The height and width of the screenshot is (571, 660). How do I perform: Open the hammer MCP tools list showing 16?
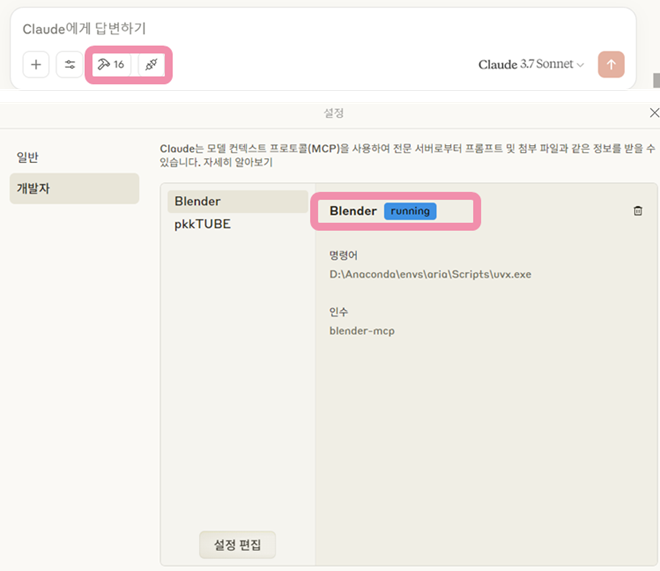click(x=110, y=65)
